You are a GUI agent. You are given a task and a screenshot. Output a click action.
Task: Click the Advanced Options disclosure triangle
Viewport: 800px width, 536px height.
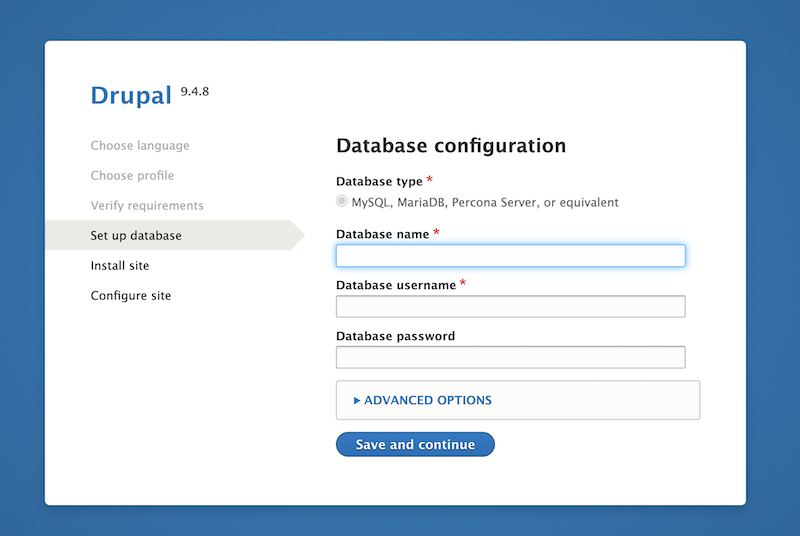[357, 401]
